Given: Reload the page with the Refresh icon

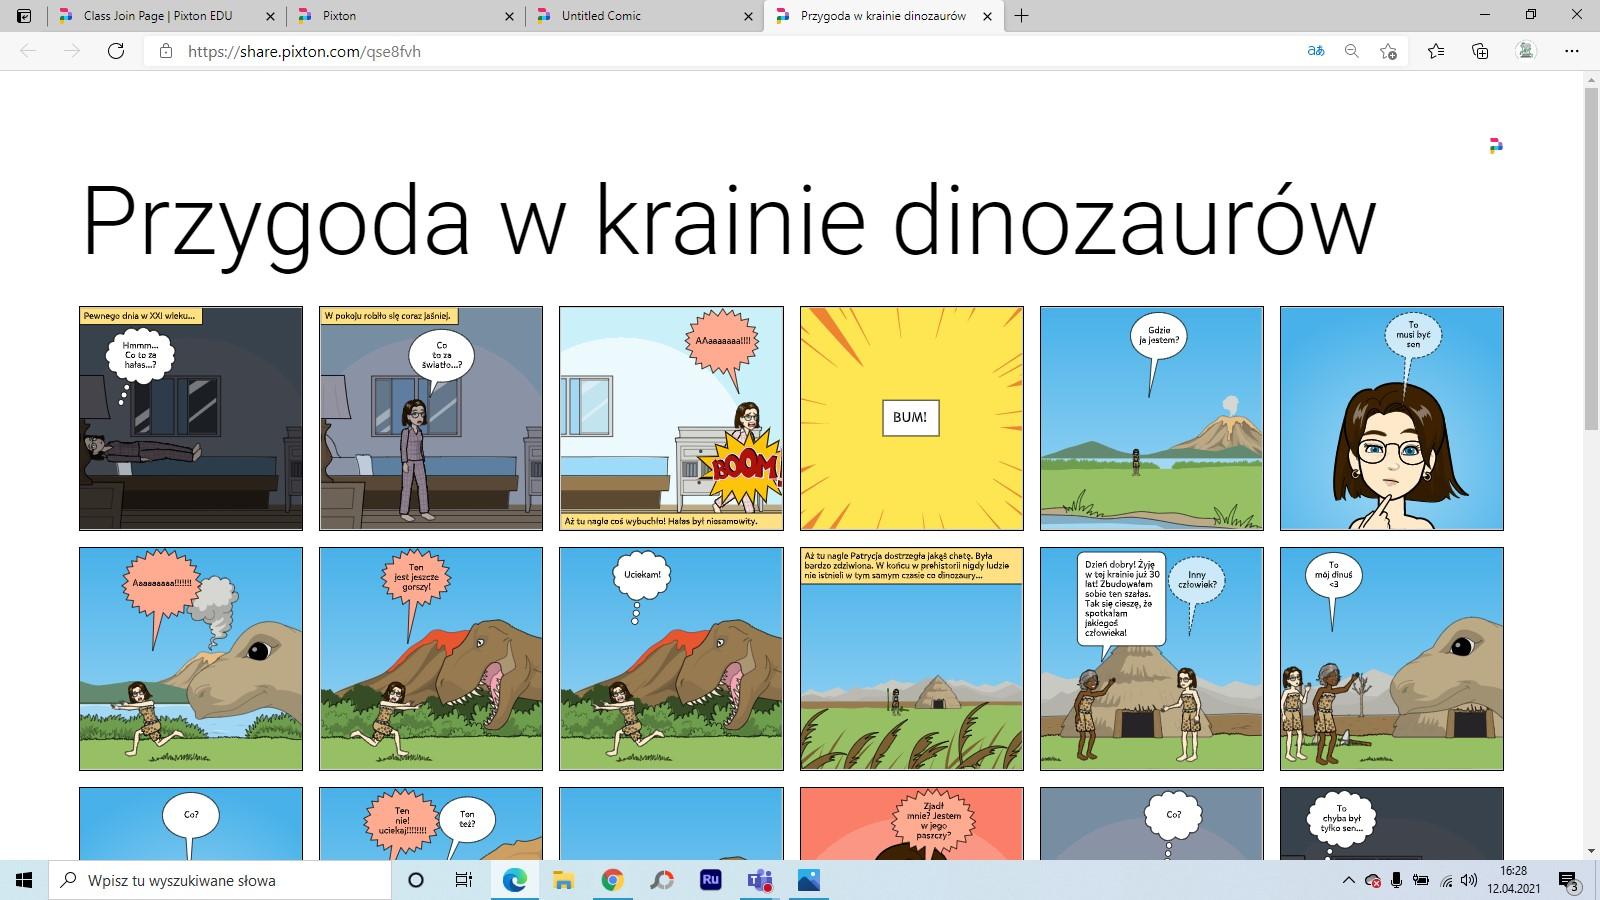Looking at the screenshot, I should pos(116,51).
